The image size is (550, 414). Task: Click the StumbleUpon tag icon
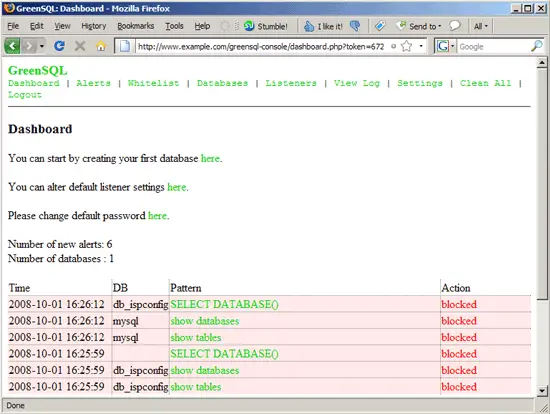pyautogui.click(x=380, y=26)
